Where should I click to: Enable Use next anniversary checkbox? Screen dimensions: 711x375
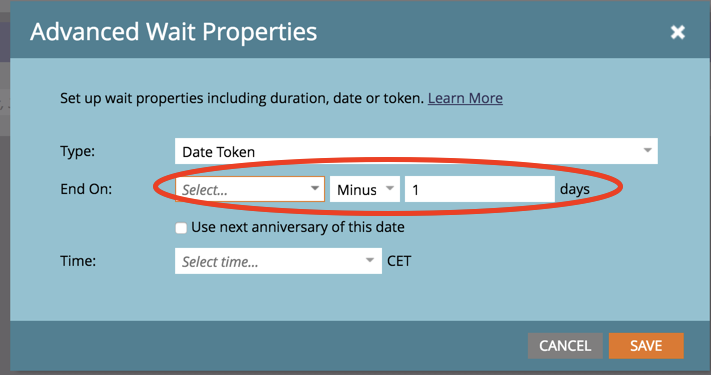coord(181,228)
